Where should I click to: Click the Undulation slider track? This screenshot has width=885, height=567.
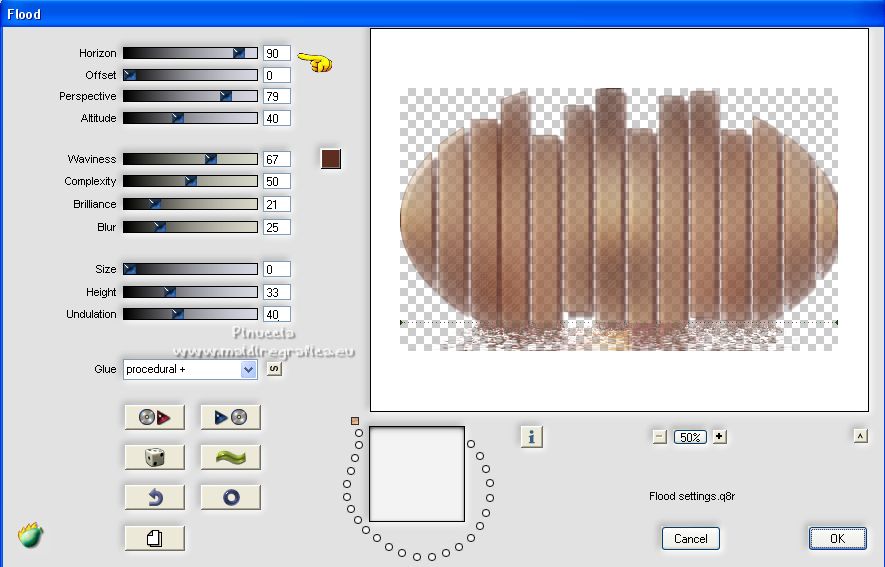[190, 314]
